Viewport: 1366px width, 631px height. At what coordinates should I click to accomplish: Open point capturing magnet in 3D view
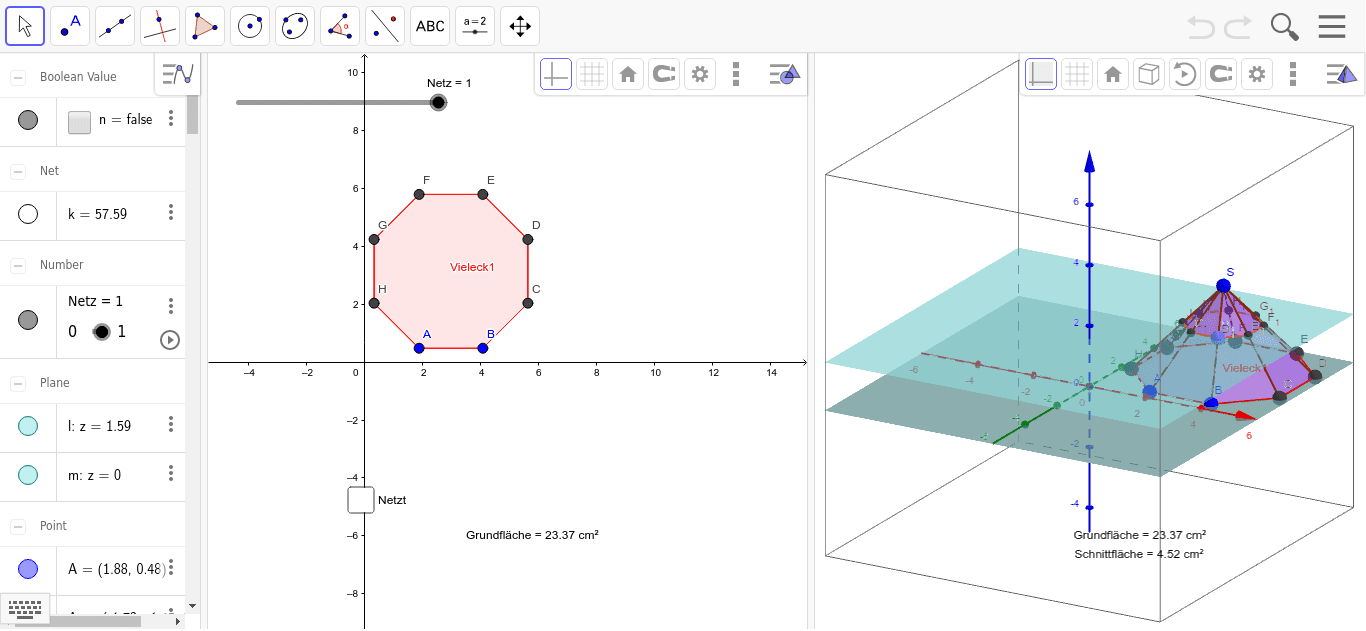(x=1221, y=74)
